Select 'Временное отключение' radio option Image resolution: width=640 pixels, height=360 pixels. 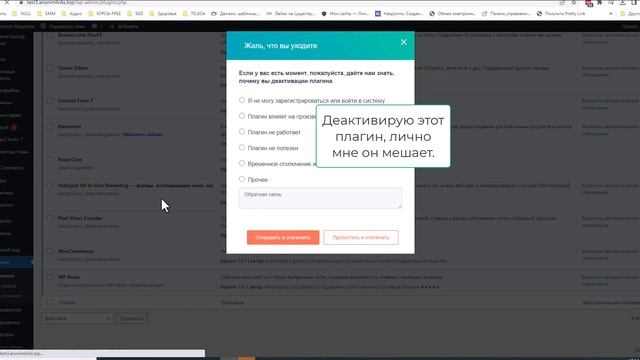coord(242,163)
